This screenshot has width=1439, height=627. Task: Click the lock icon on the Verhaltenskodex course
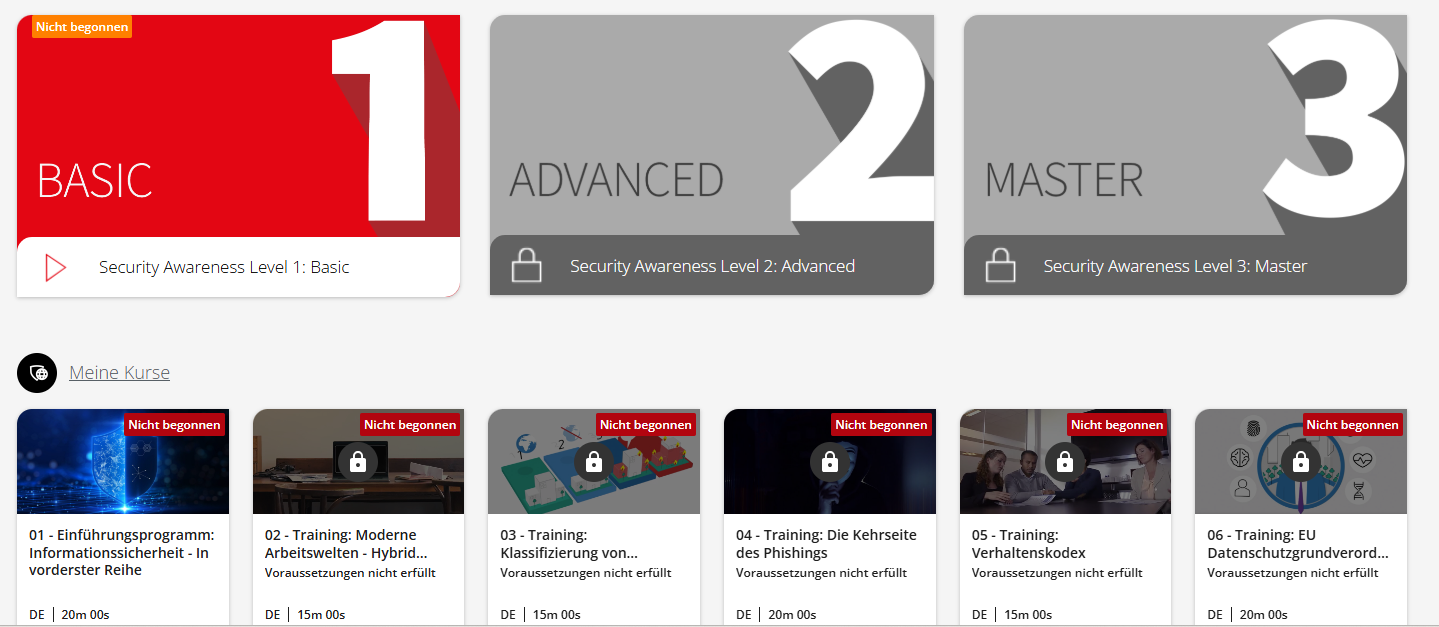pos(1065,462)
